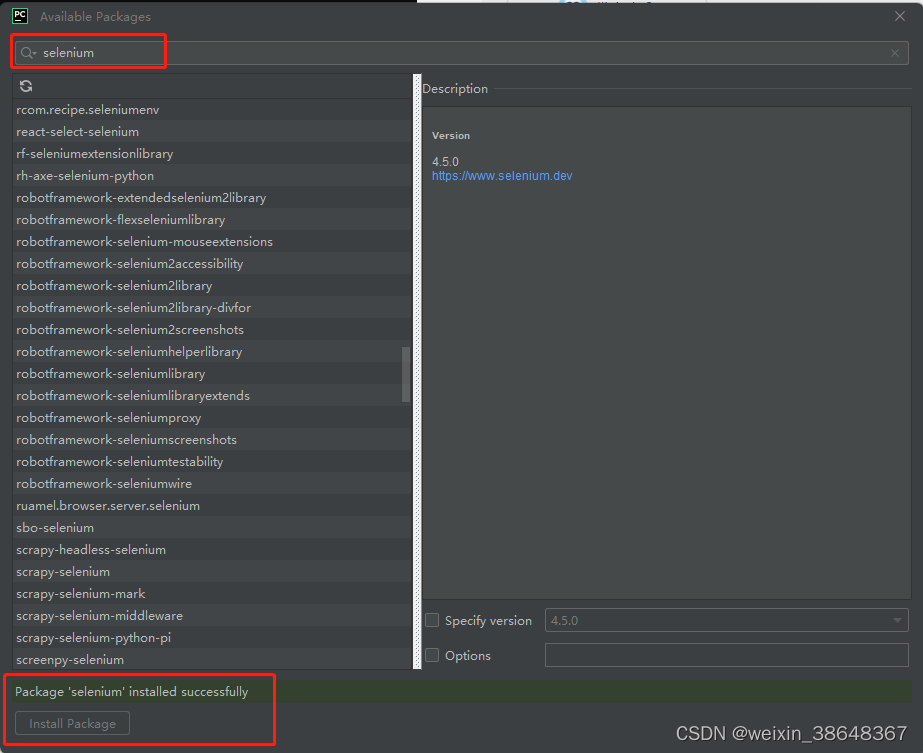Clear the search field with the X icon
Viewport: 923px width, 753px height.
895,53
